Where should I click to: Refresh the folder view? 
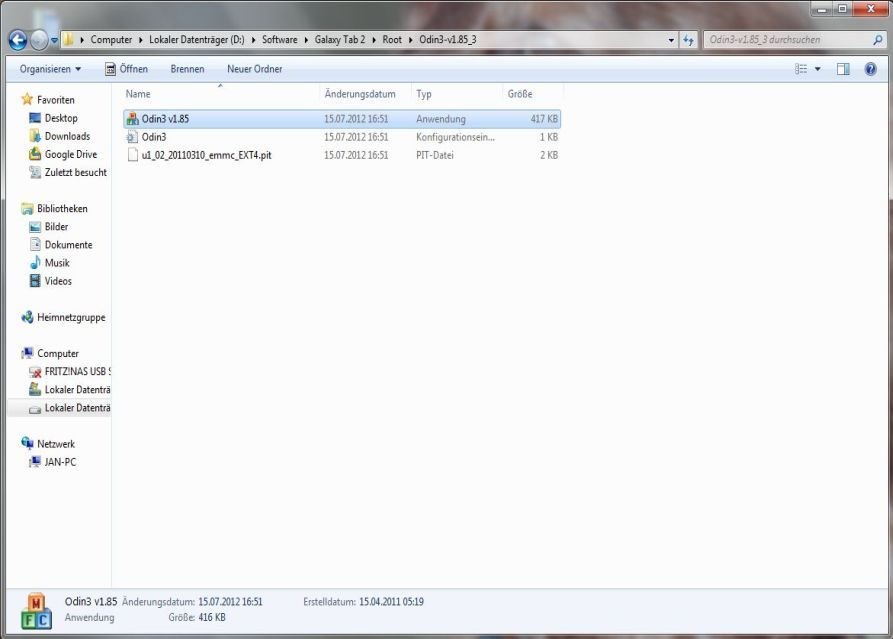(x=689, y=40)
